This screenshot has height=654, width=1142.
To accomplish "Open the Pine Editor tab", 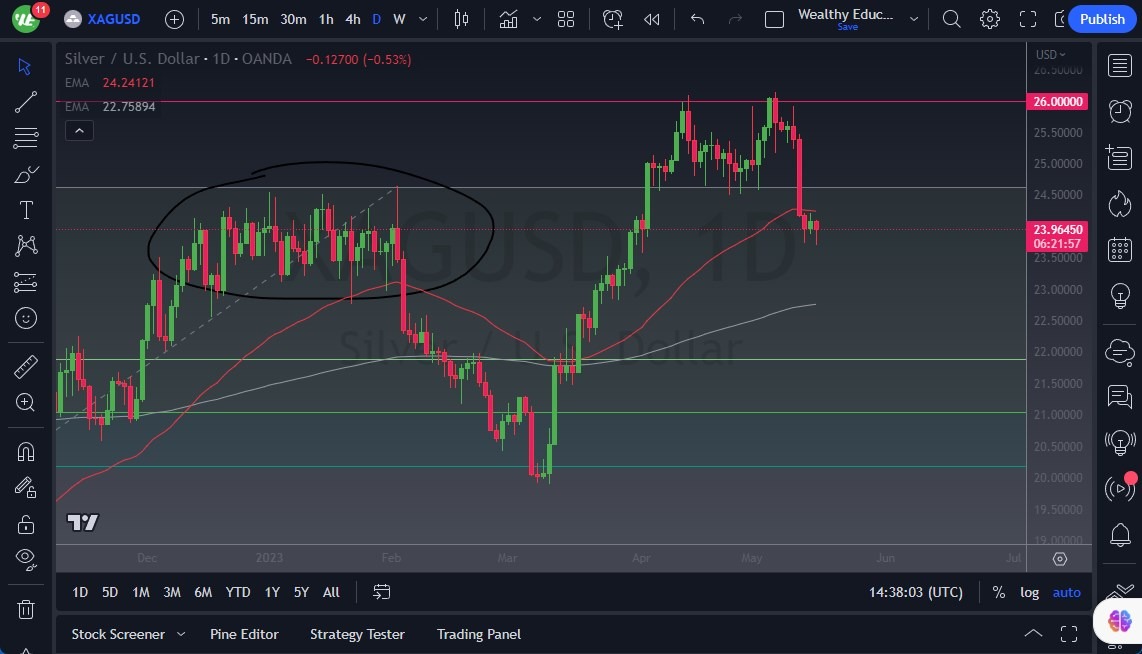I will [244, 634].
